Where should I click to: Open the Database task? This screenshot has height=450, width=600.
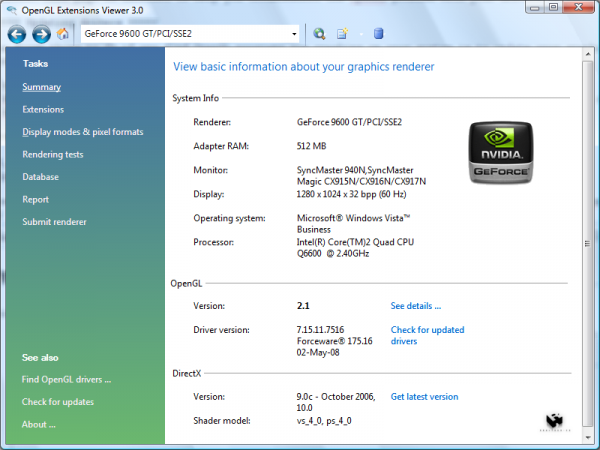tap(41, 177)
